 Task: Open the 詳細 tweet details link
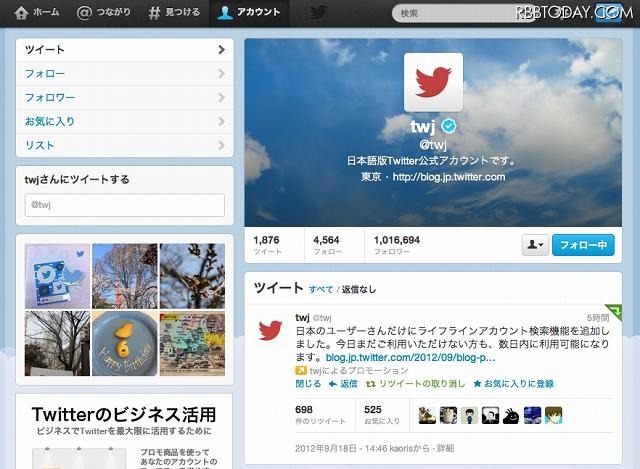click(x=445, y=449)
